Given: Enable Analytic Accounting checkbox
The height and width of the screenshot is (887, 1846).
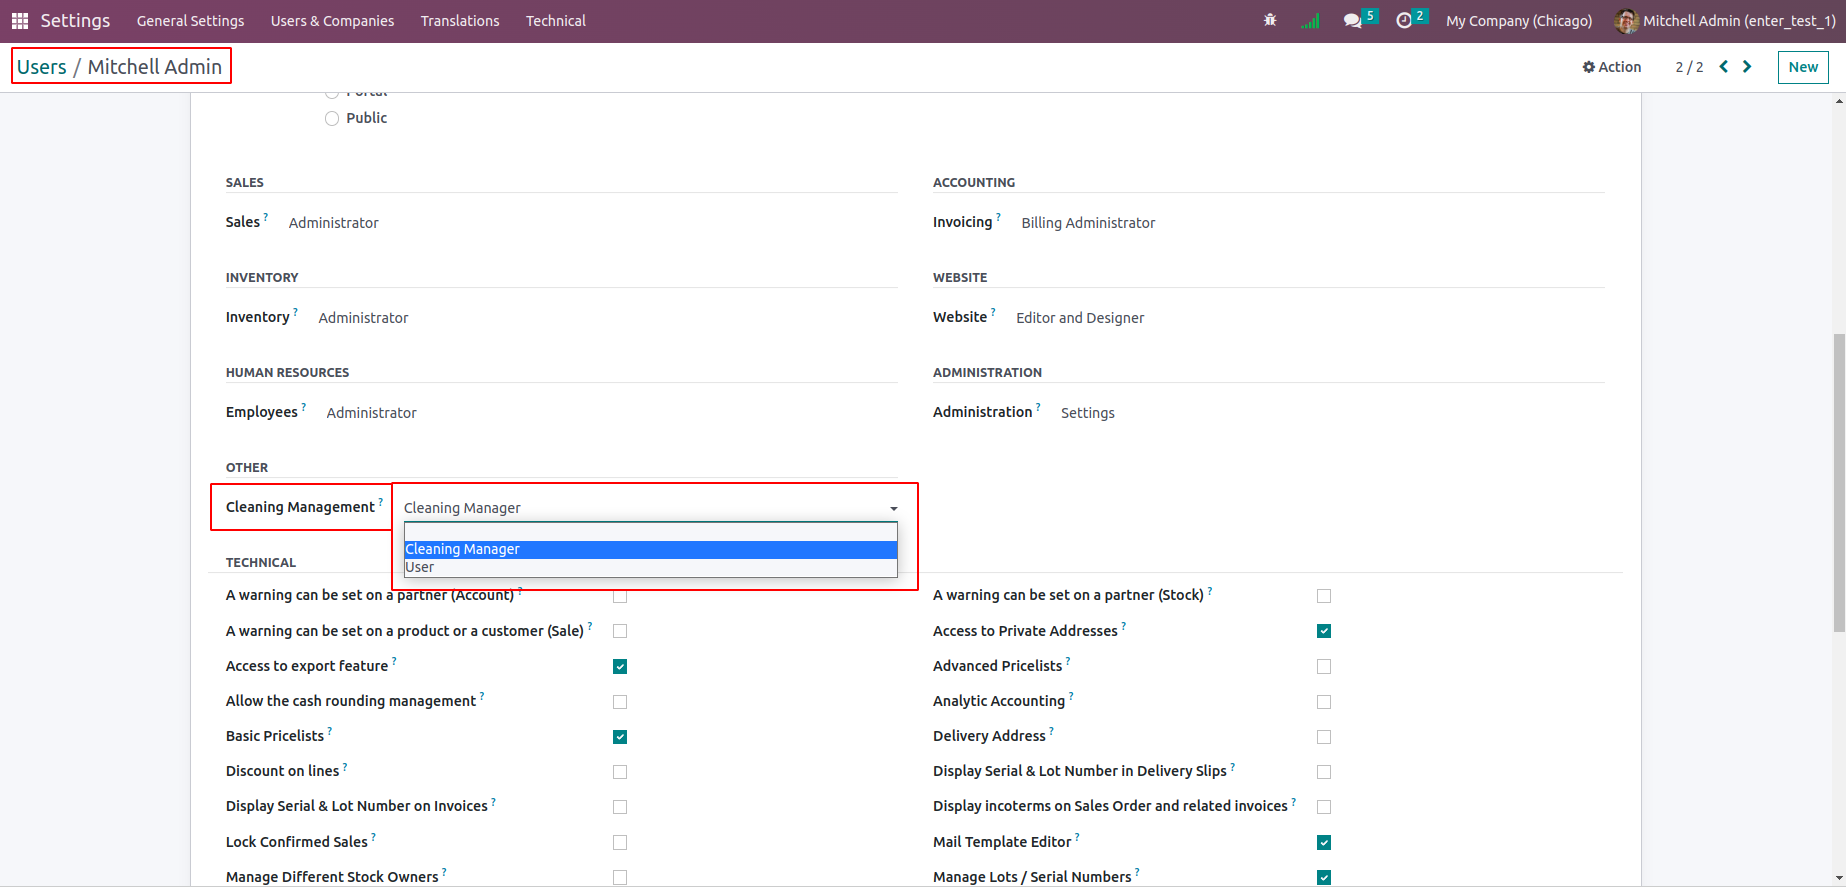Looking at the screenshot, I should [1324, 702].
